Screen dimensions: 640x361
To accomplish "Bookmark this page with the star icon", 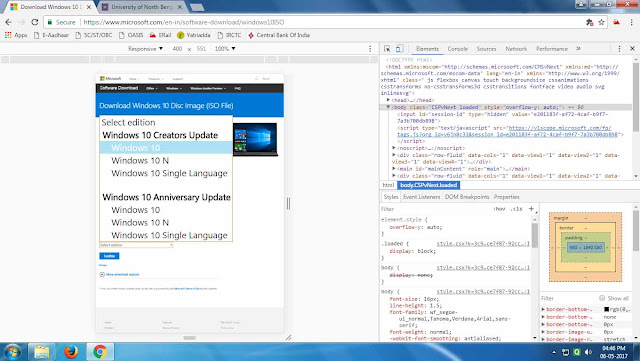I will (601, 22).
